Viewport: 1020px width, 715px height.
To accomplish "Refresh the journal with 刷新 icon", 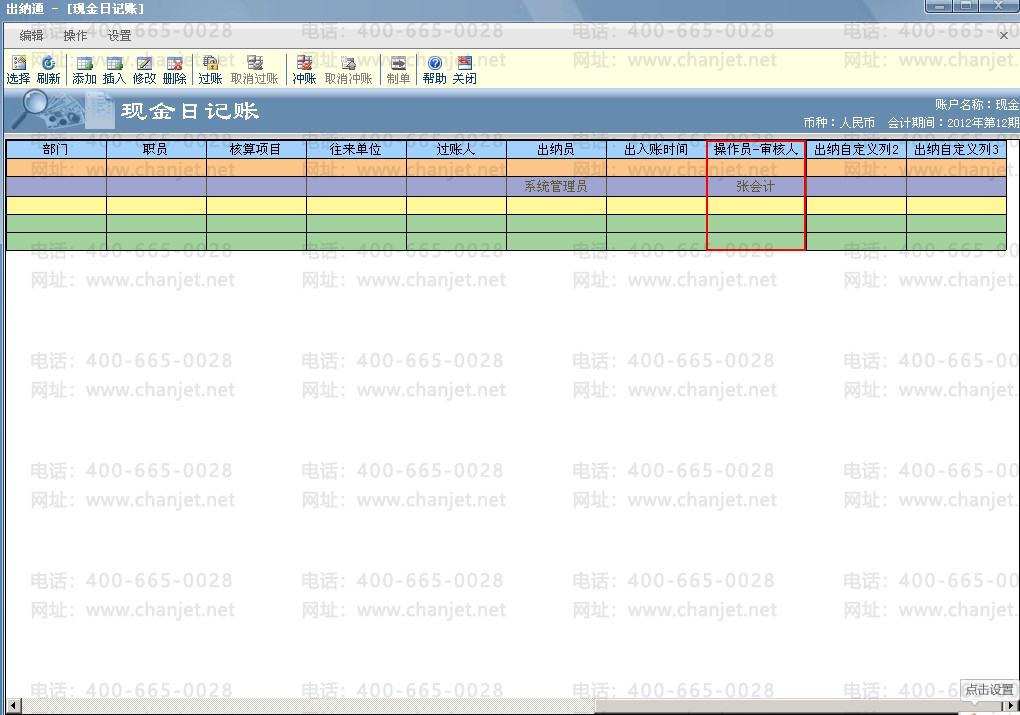I will [x=48, y=70].
